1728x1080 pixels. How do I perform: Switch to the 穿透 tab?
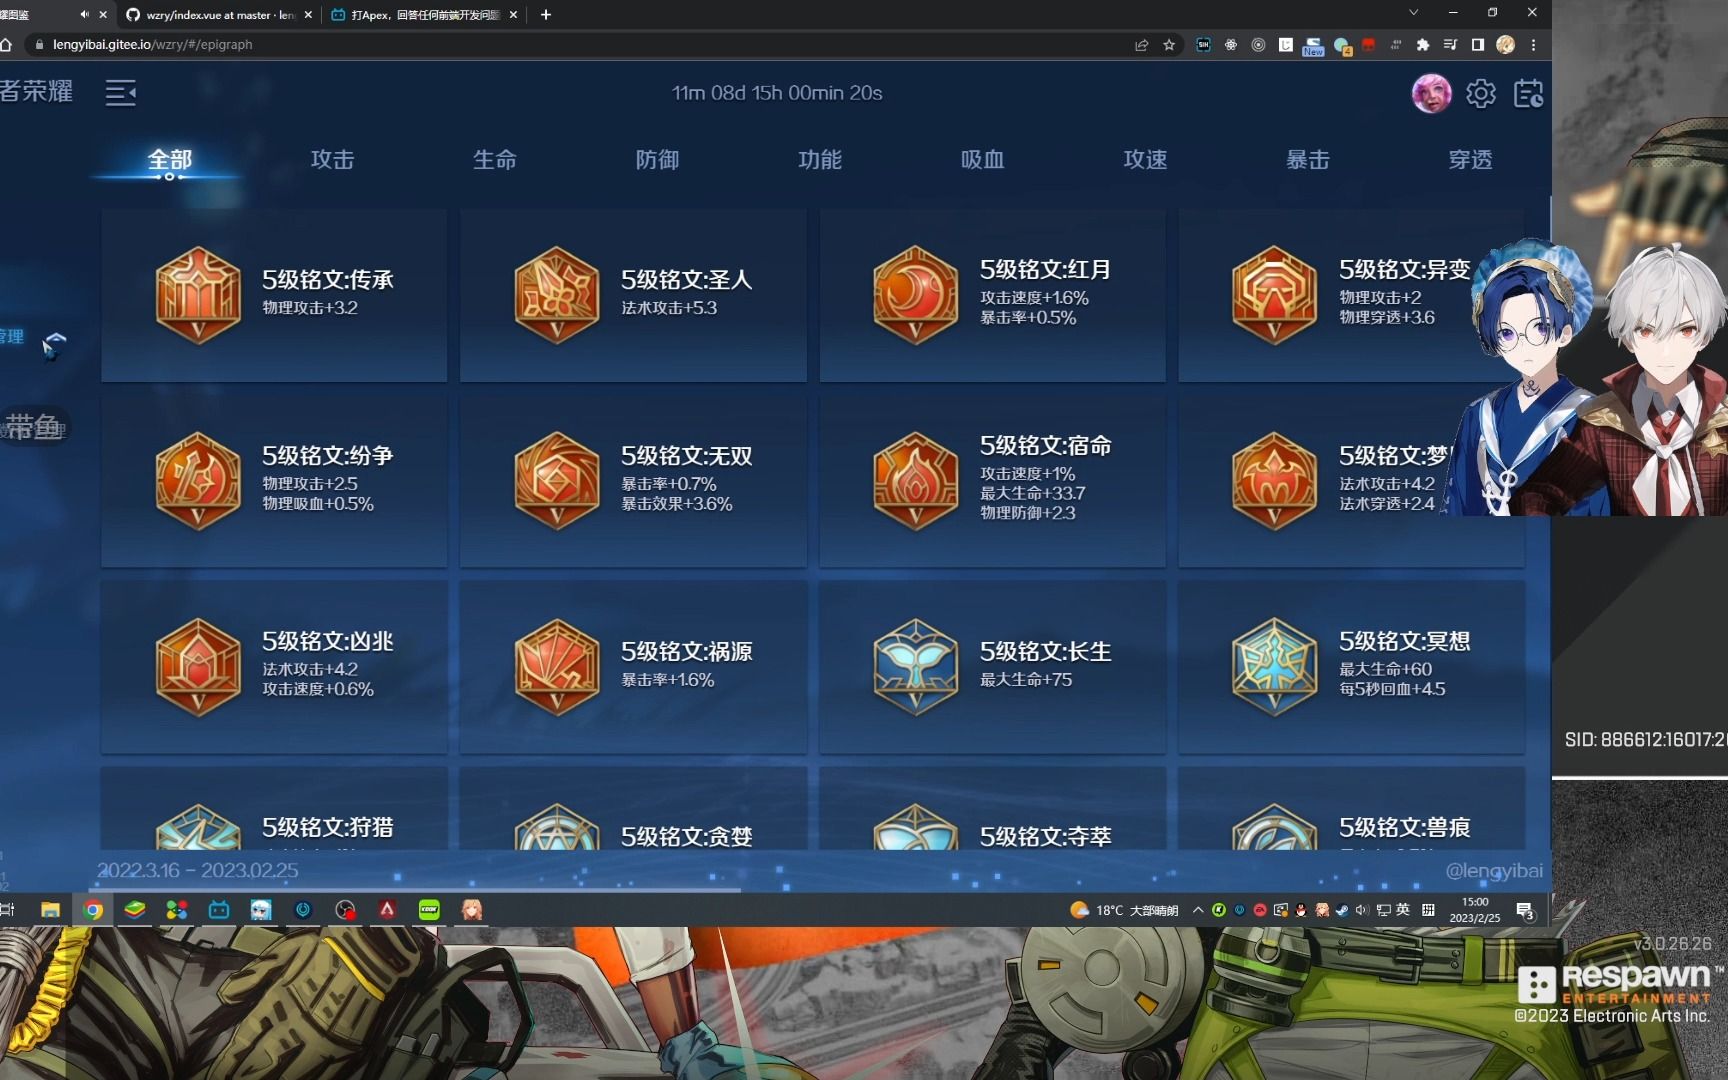point(1470,160)
